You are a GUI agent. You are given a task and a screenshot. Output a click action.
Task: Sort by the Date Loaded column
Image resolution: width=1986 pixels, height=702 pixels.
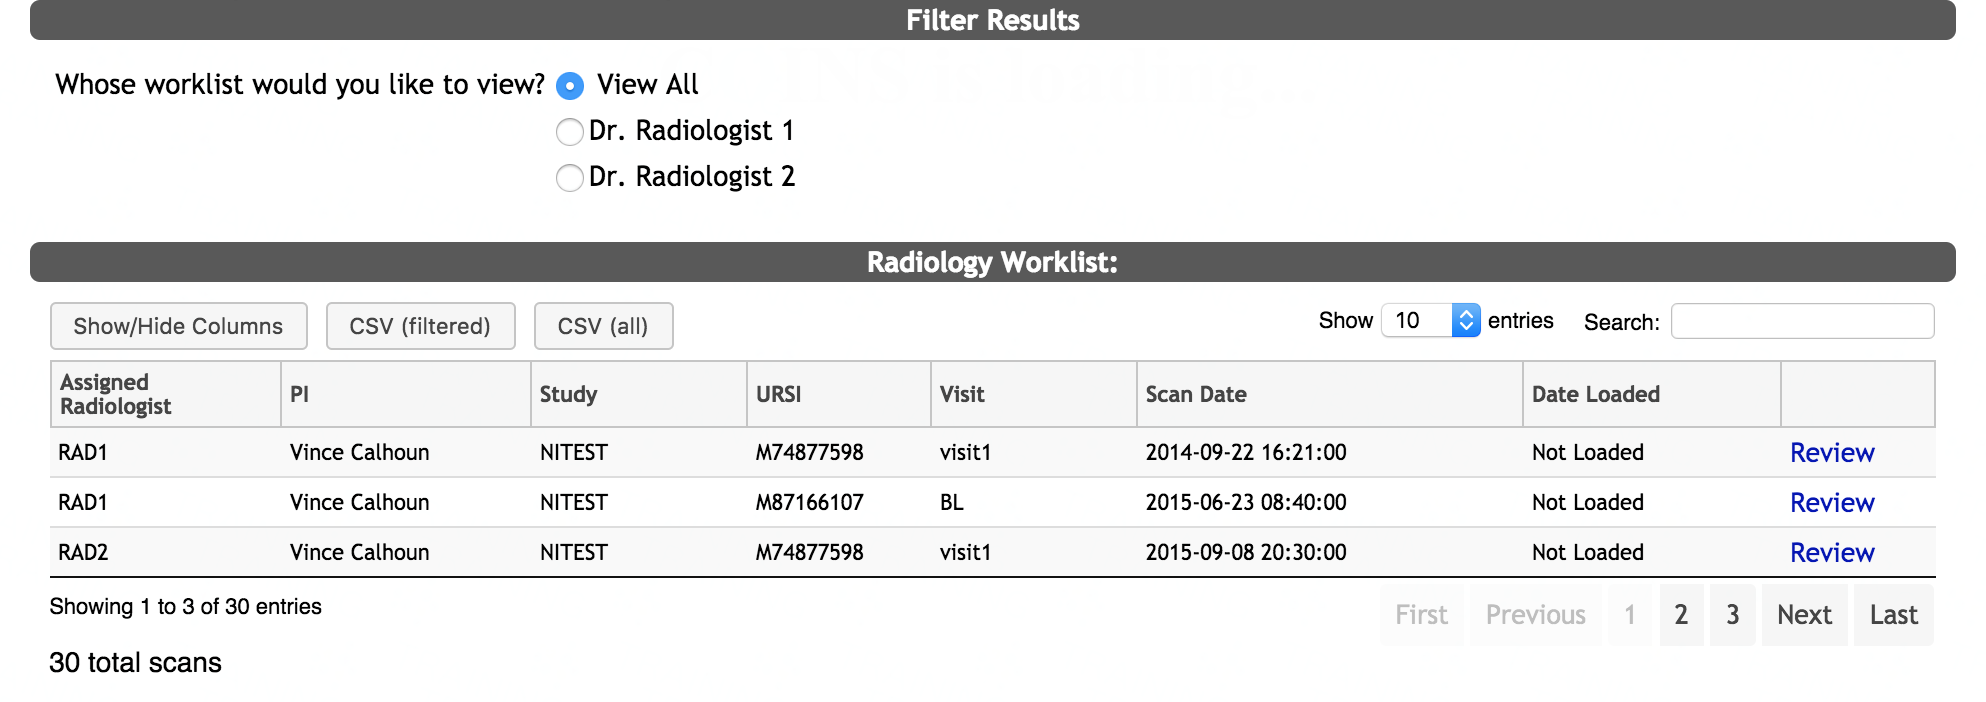pos(1596,394)
